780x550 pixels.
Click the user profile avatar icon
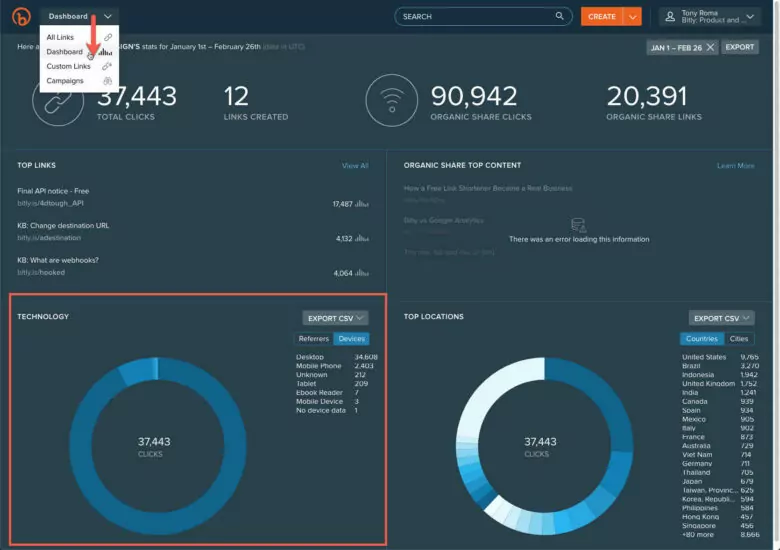pyautogui.click(x=670, y=16)
